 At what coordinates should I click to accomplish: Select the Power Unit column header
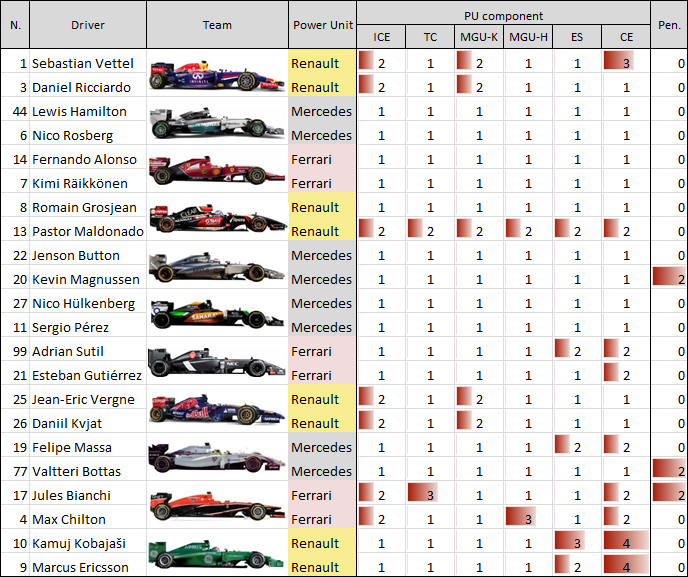pyautogui.click(x=322, y=25)
